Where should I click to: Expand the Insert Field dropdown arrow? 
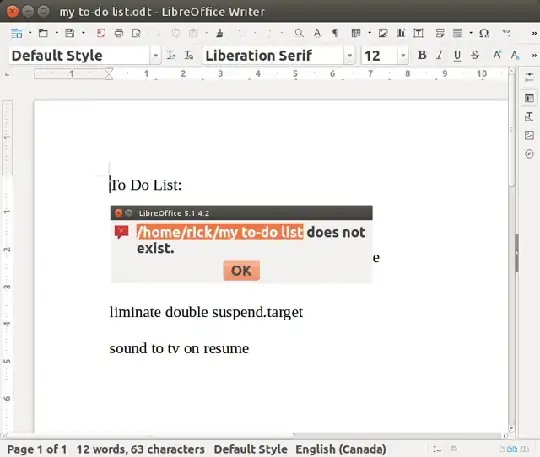click(x=471, y=33)
